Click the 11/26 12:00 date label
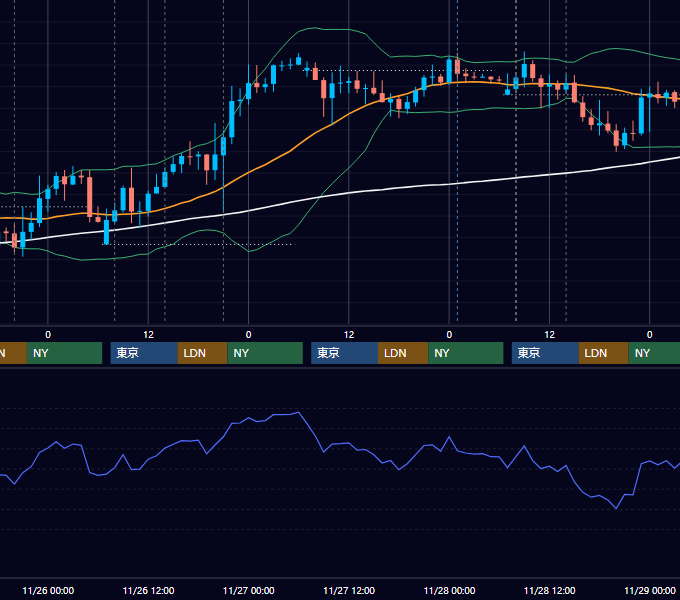 (148, 590)
